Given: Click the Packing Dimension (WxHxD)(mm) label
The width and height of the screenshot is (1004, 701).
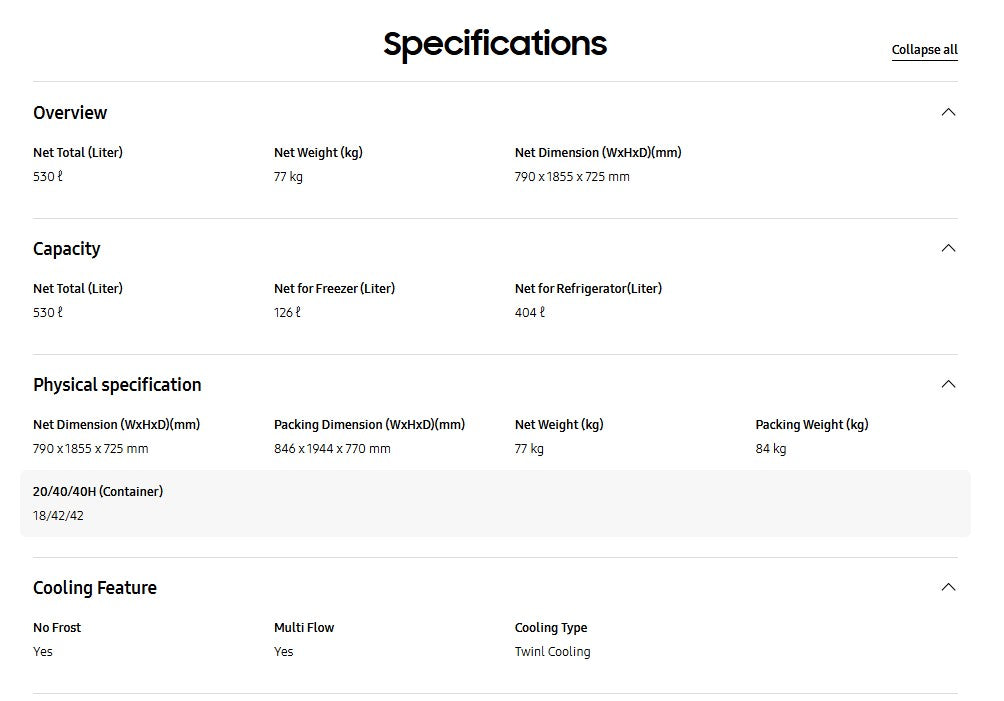Looking at the screenshot, I should coord(369,425).
